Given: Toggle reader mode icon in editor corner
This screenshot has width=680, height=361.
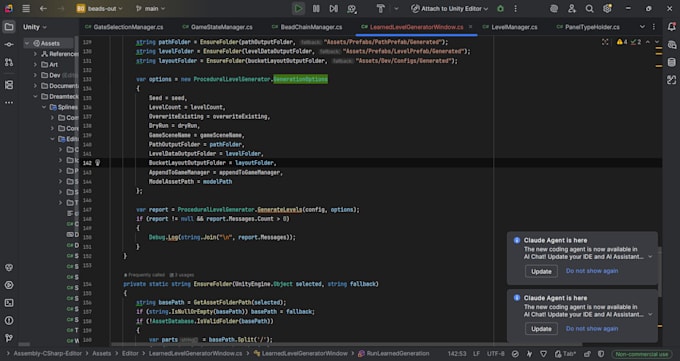Looking at the screenshot, I should coord(605,42).
